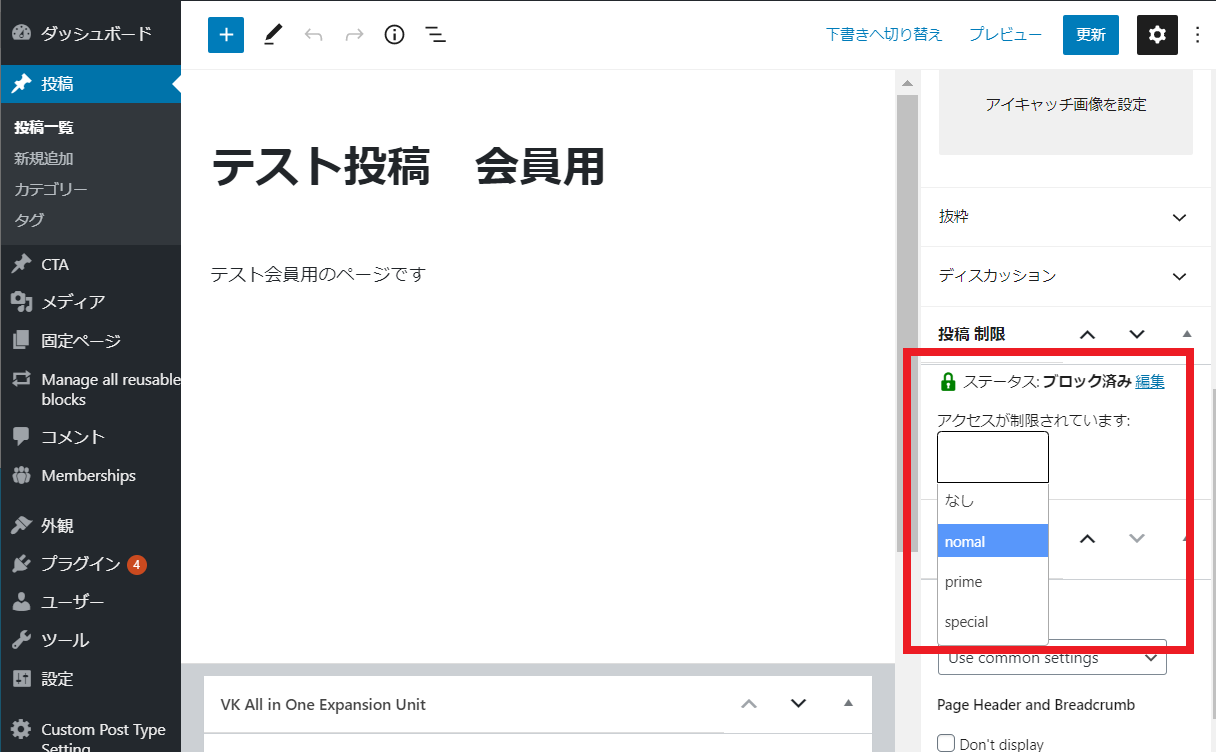The image size is (1216, 752).
Task: Open the list view outline icon
Action: (x=435, y=35)
